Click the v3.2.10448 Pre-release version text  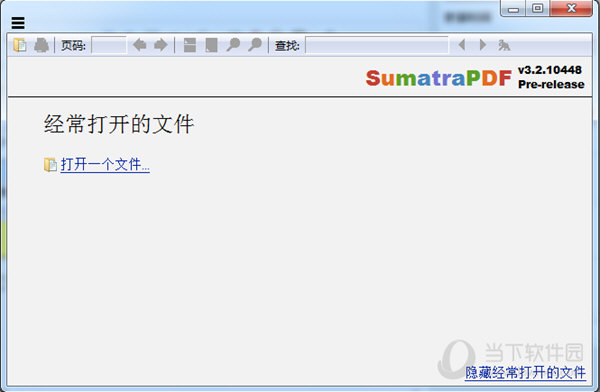click(x=551, y=77)
